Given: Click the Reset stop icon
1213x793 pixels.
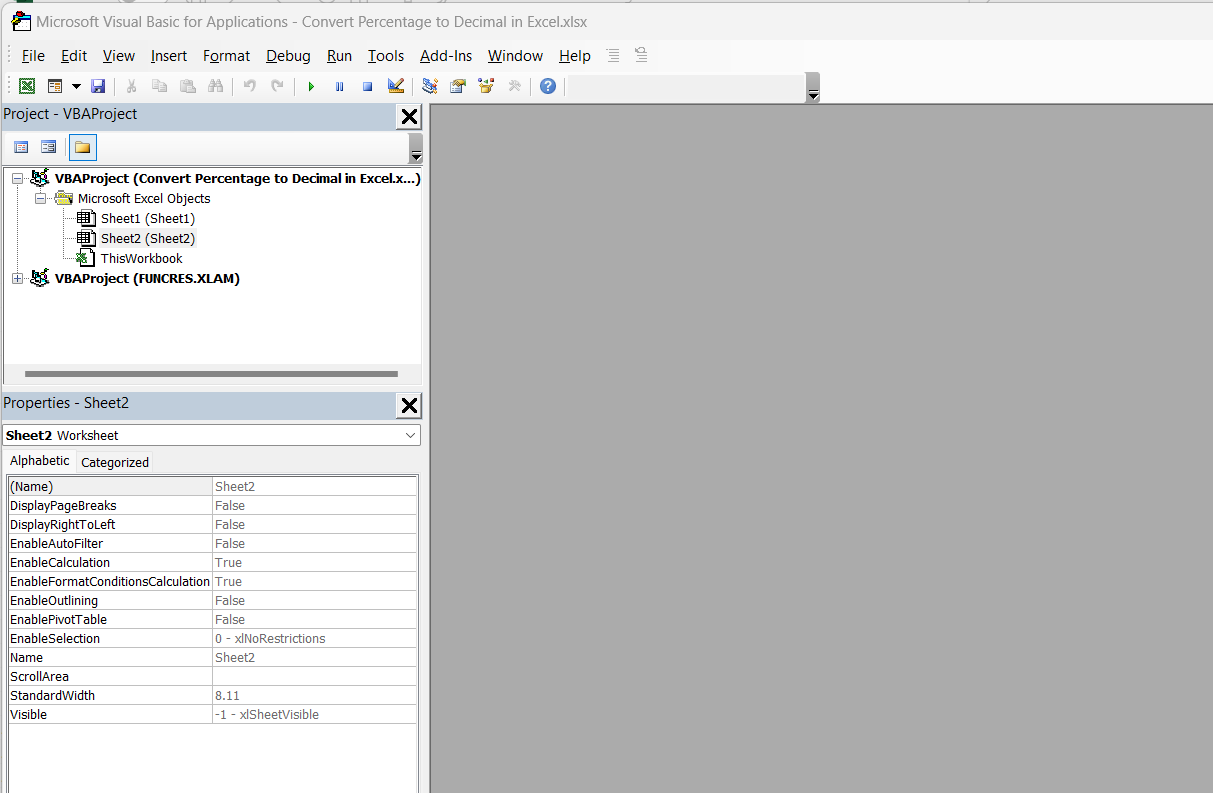Looking at the screenshot, I should 367,87.
